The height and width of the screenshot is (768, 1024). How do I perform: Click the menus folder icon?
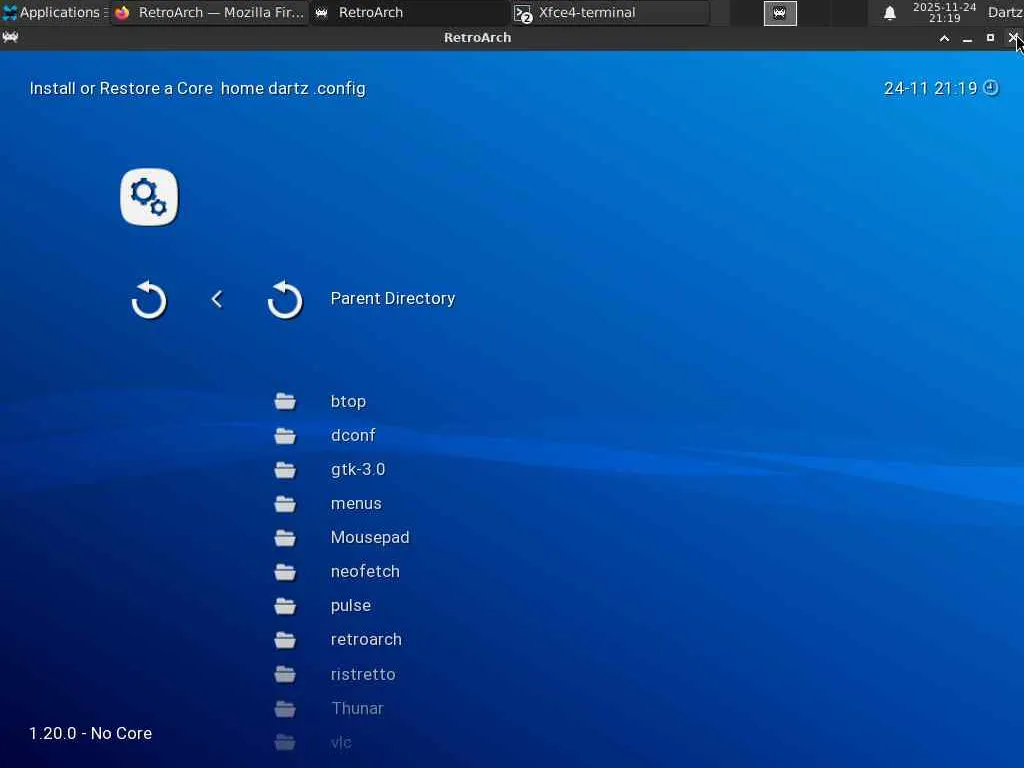285,504
